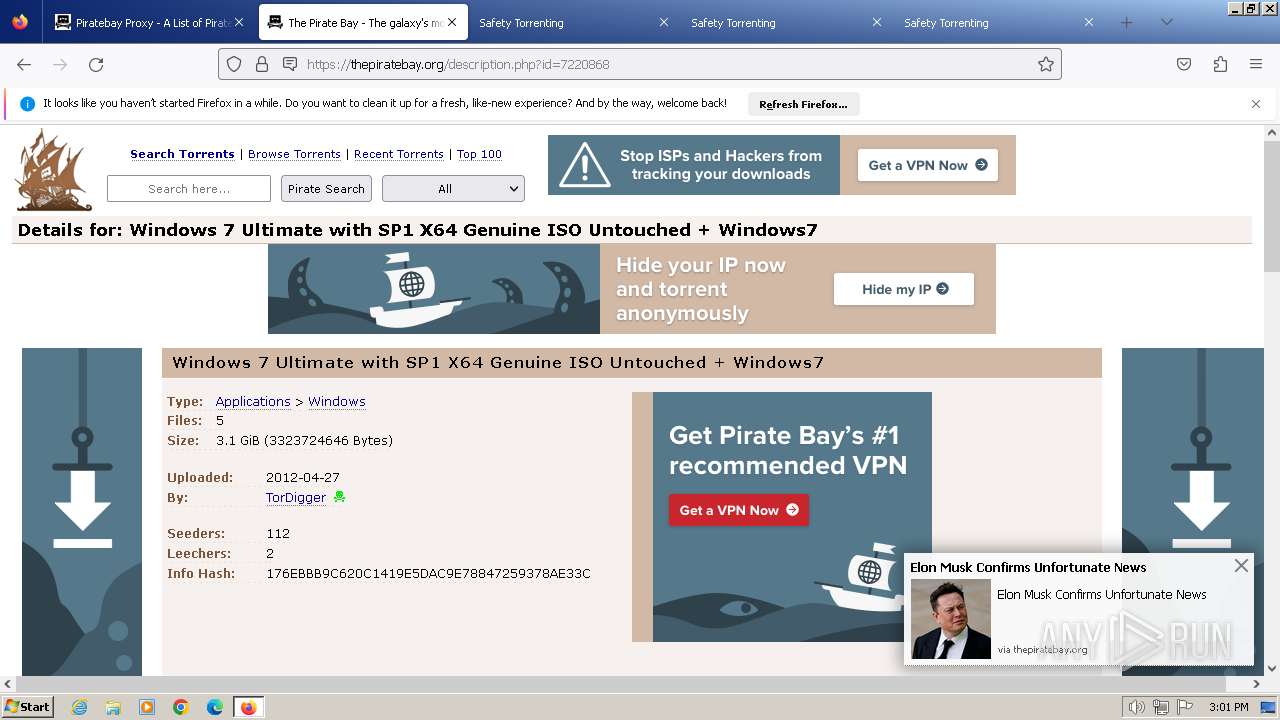1280x720 pixels.
Task: Open the Windows category link
Action: [x=337, y=401]
